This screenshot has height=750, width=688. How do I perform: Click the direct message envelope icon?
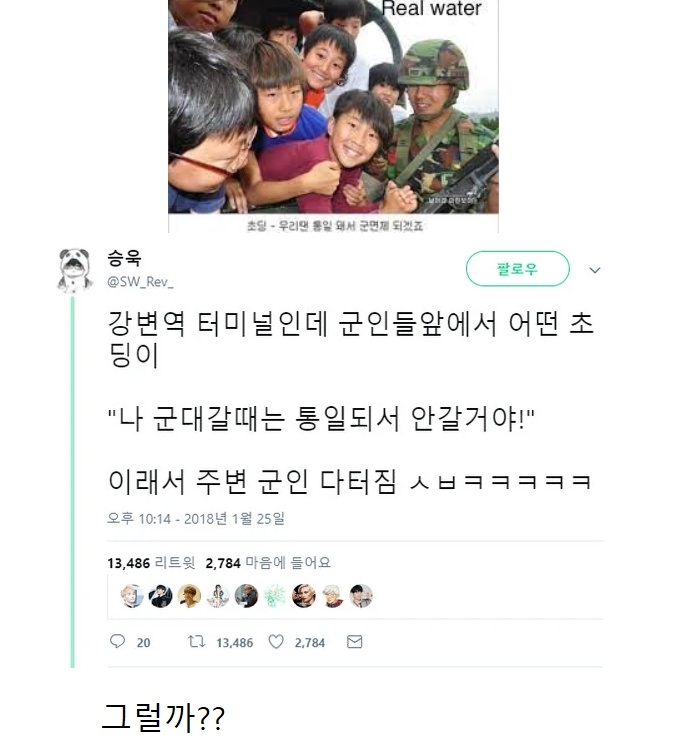pyautogui.click(x=354, y=642)
